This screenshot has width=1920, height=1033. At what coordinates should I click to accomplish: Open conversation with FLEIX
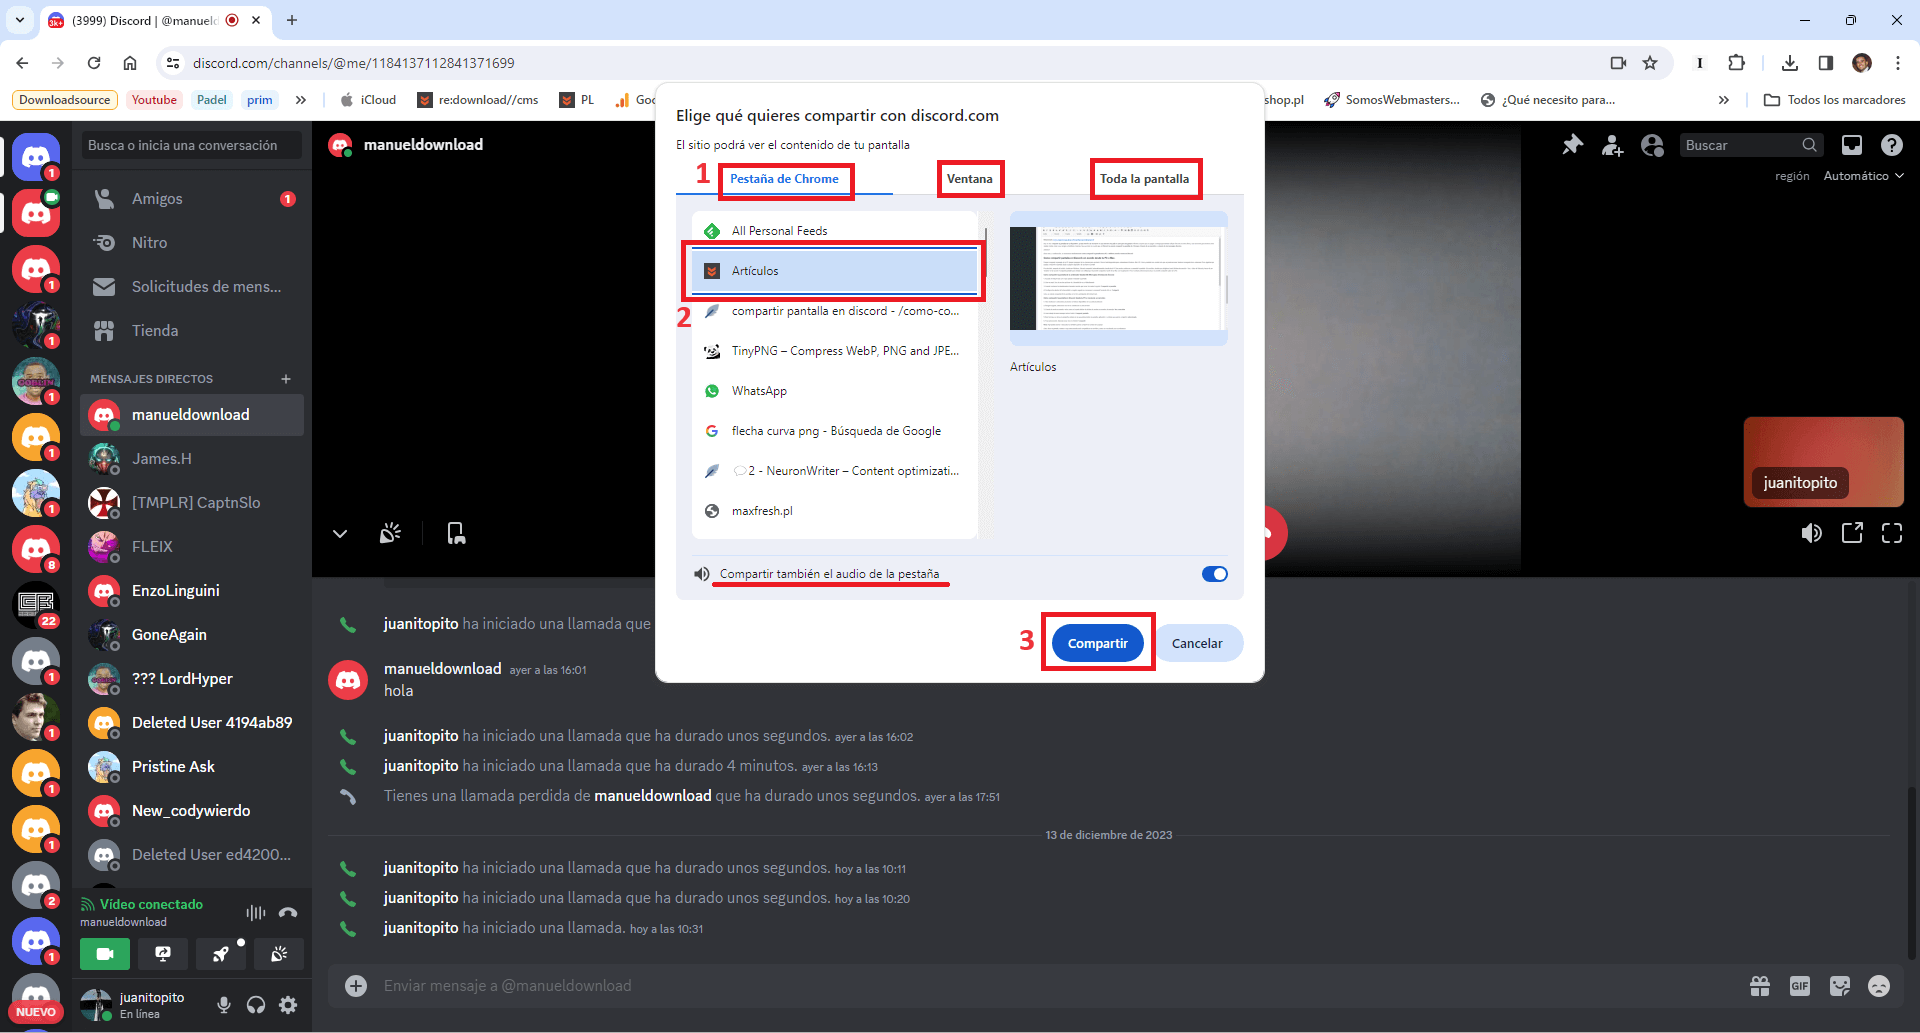pos(191,547)
